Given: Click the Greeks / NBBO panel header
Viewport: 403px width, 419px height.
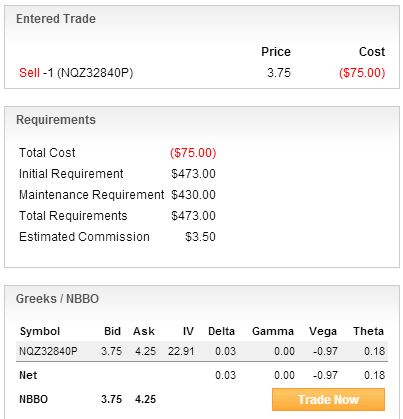Looking at the screenshot, I should pyautogui.click(x=57, y=299).
